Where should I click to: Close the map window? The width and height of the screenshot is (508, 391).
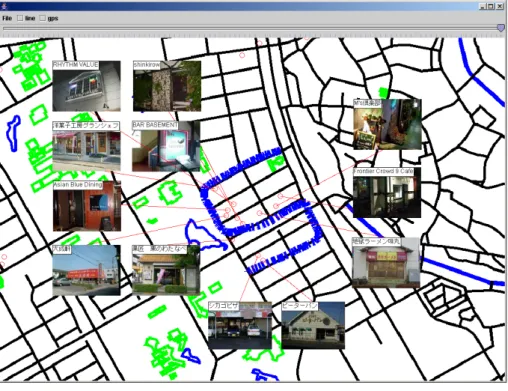(500, 6)
